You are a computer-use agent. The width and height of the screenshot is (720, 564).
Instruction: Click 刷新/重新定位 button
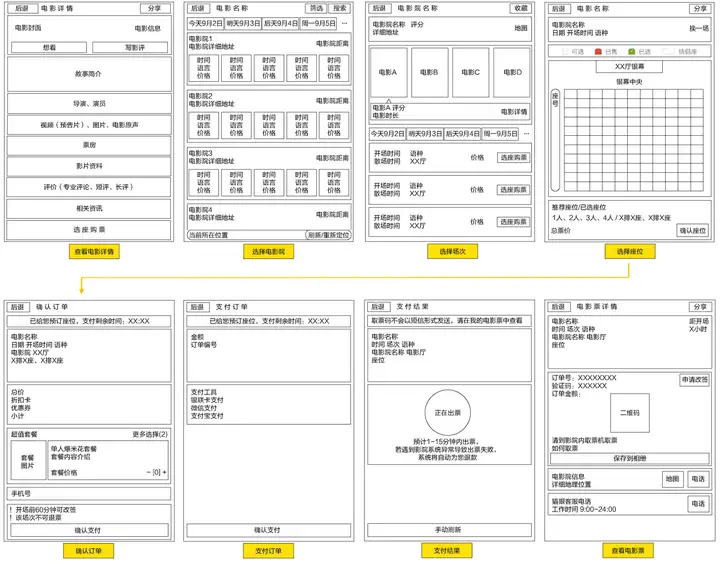pos(329,235)
